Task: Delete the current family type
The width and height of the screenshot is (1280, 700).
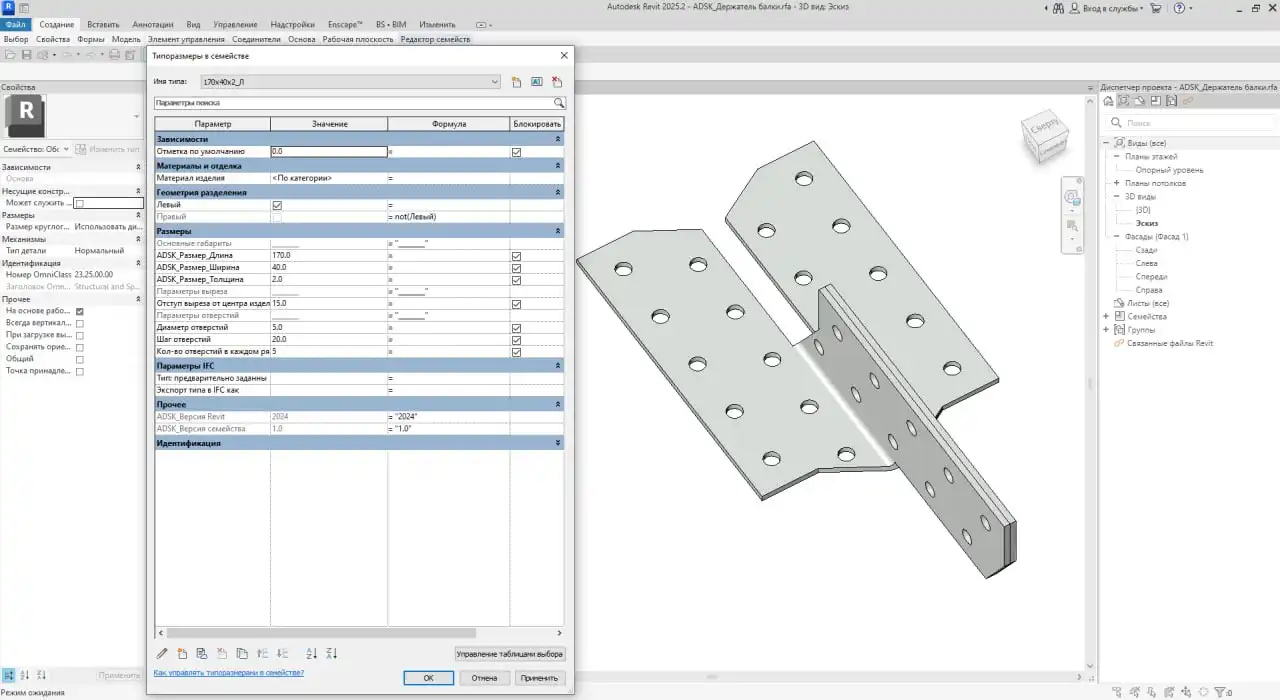Action: coord(557,82)
